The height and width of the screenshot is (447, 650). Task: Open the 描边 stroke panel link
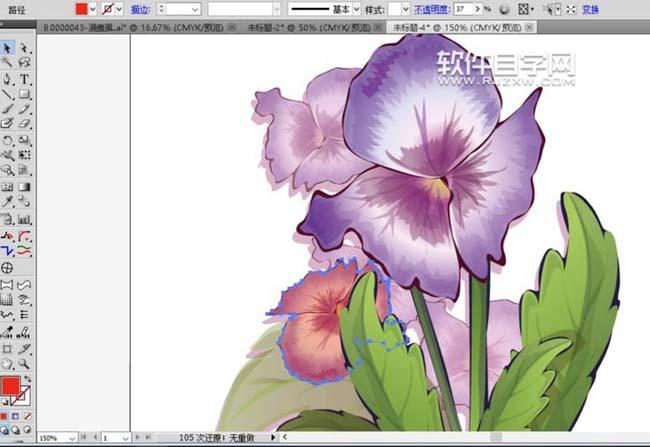[x=139, y=9]
